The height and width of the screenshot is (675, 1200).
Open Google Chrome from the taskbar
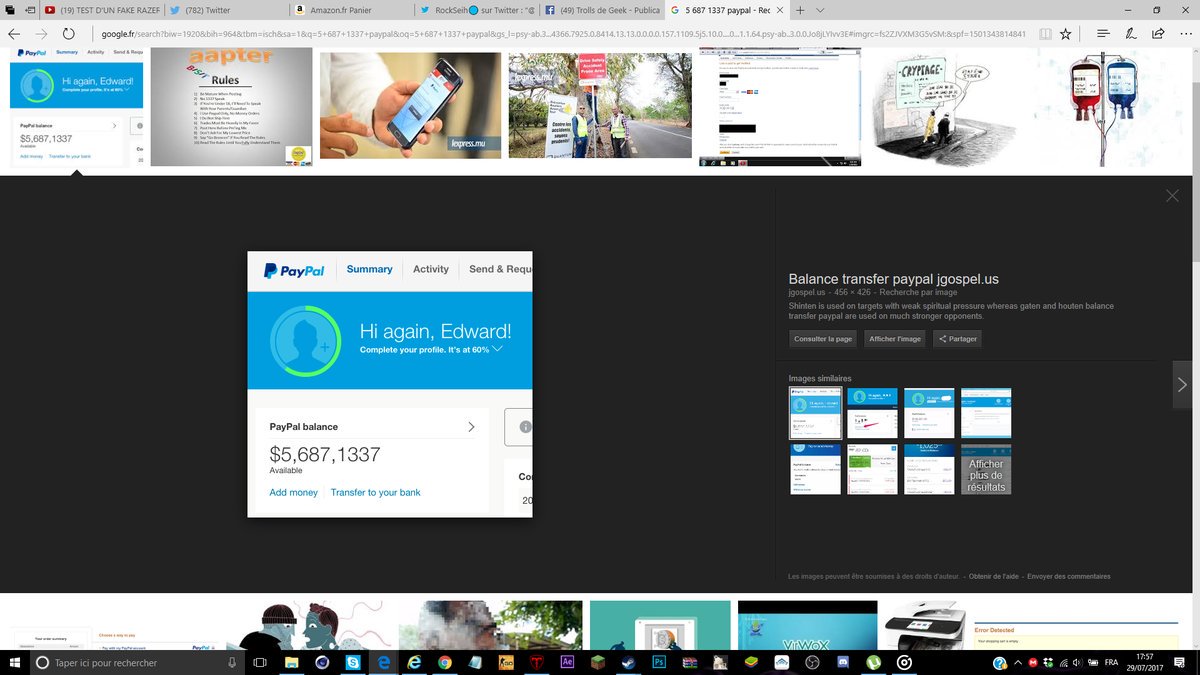[445, 662]
